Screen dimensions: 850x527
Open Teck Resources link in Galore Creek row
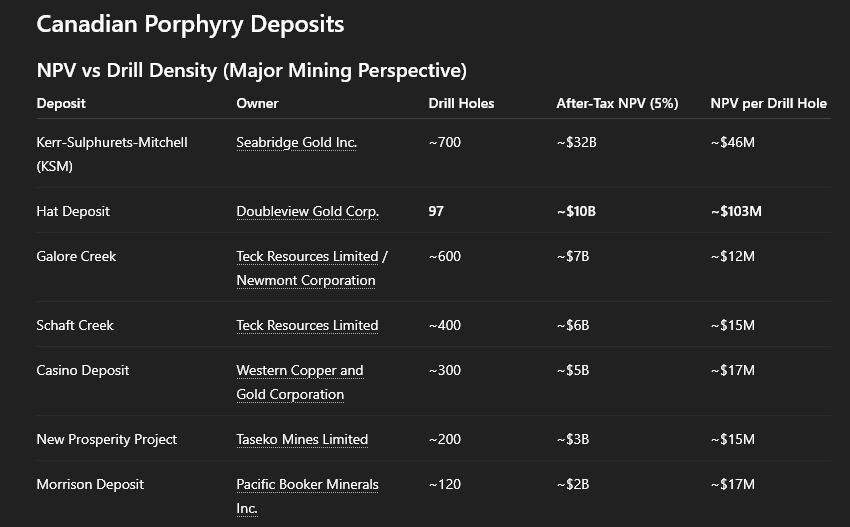click(307, 257)
